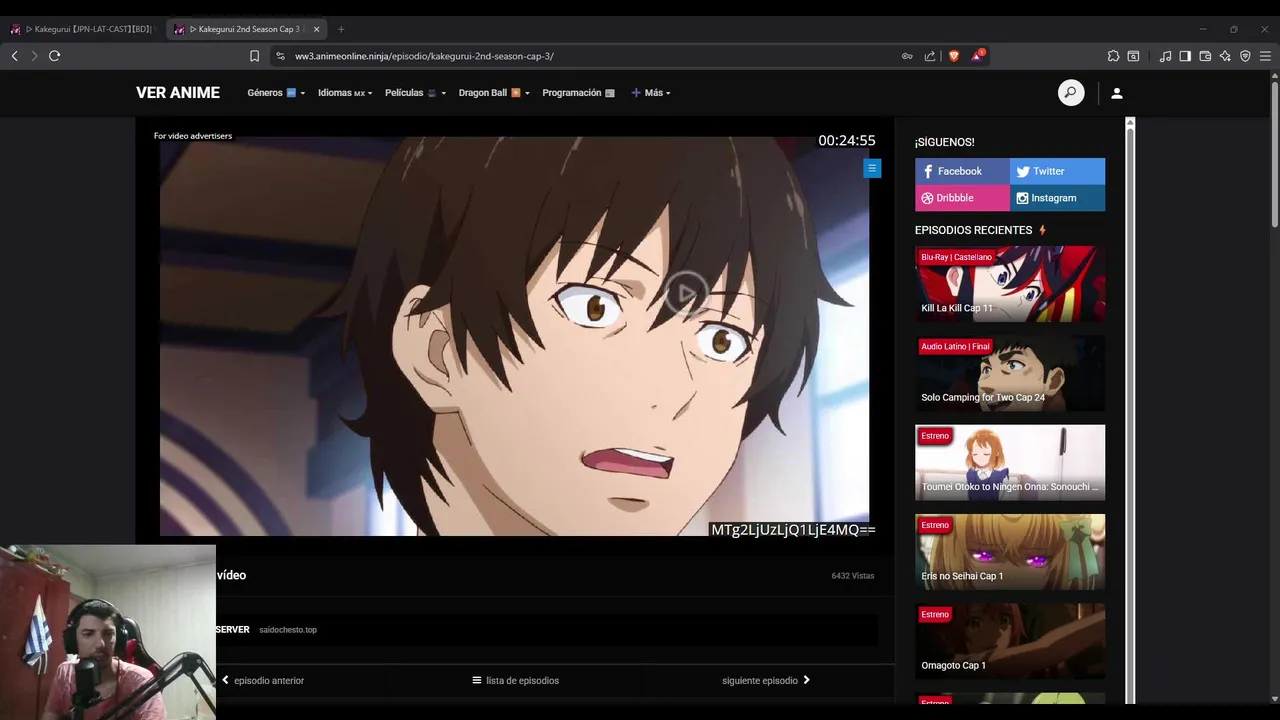Open Eris no Seihai Cap 1 thumbnail
Image resolution: width=1280 pixels, height=720 pixels.
1010,552
